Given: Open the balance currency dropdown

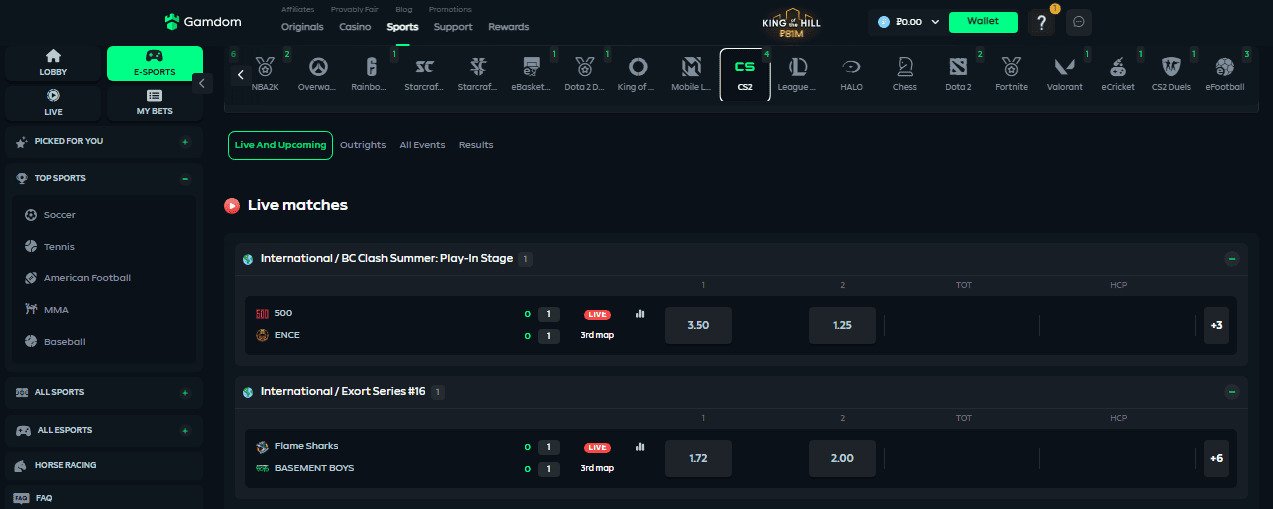Looking at the screenshot, I should tap(935, 22).
